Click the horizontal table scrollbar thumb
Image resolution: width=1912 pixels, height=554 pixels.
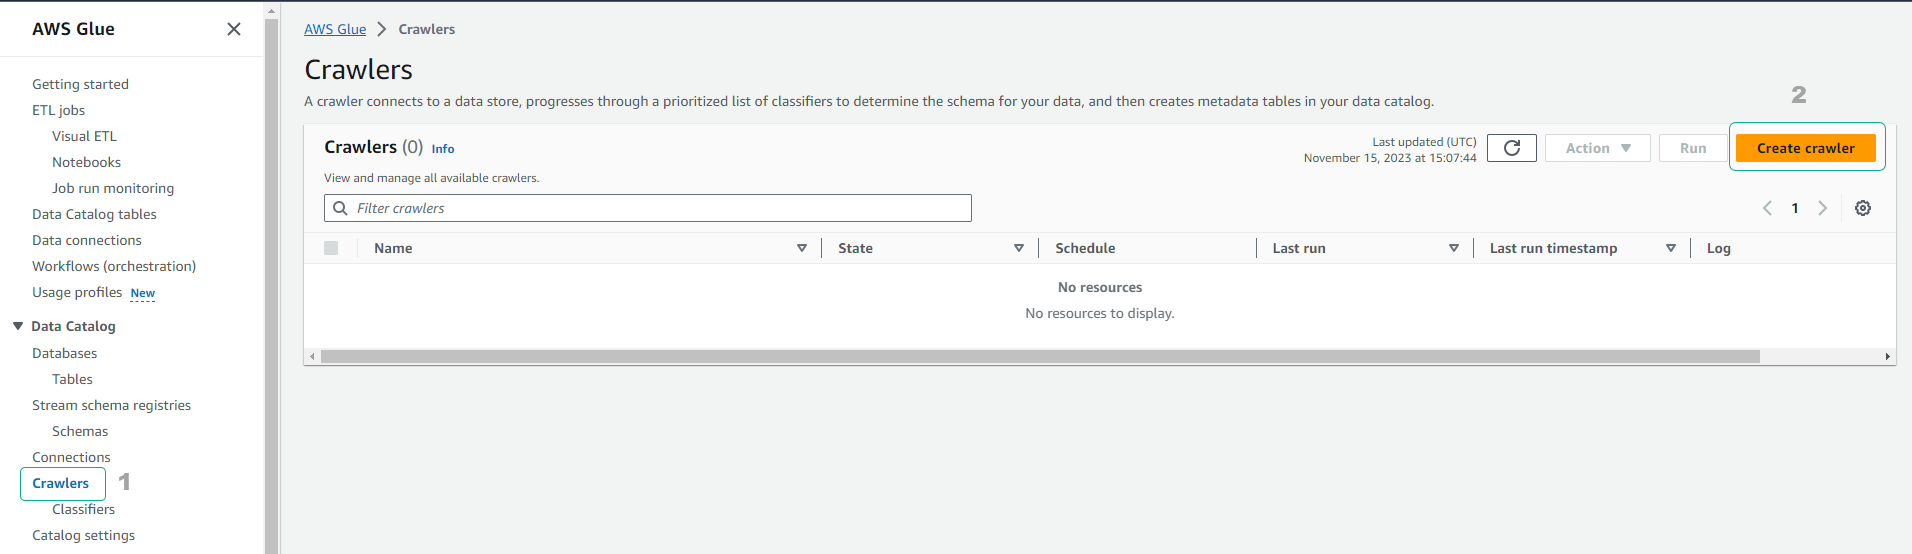1040,356
